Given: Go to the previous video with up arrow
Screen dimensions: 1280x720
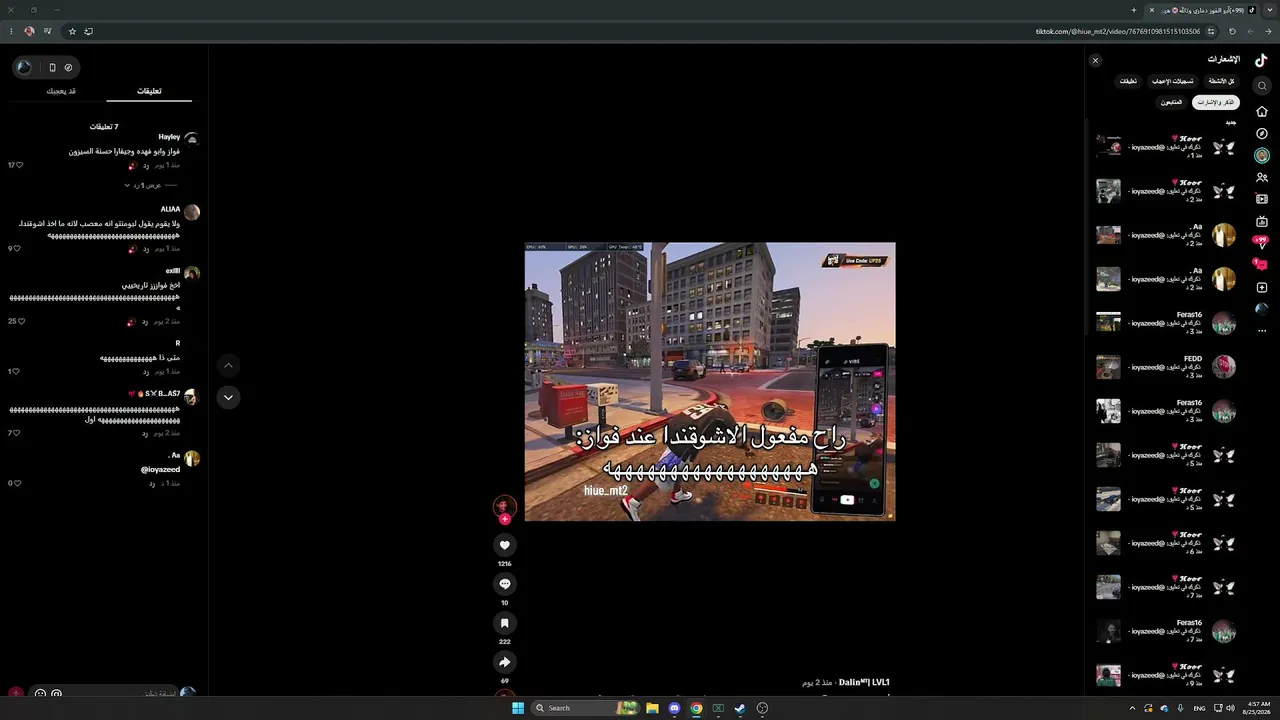Looking at the screenshot, I should click(228, 366).
